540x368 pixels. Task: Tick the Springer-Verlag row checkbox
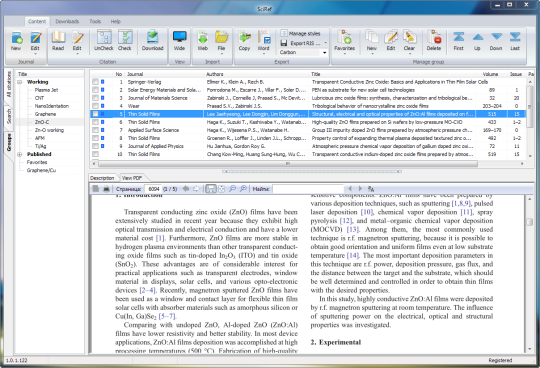point(95,82)
